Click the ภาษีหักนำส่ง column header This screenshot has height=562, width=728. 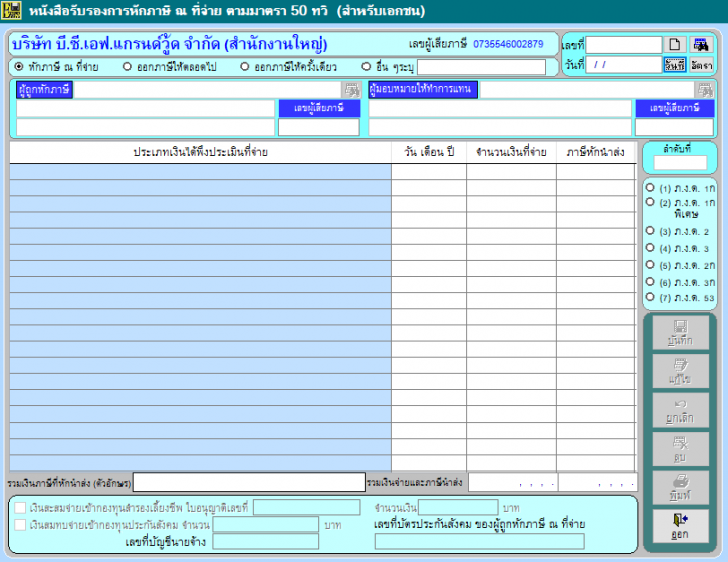click(596, 152)
